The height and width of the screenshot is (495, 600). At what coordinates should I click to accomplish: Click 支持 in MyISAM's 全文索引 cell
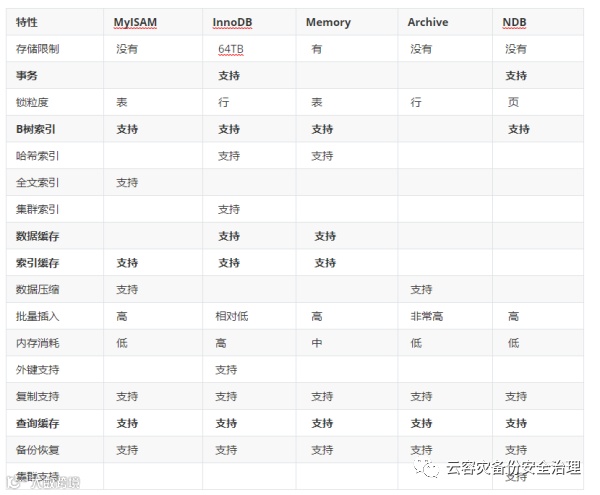(x=127, y=183)
